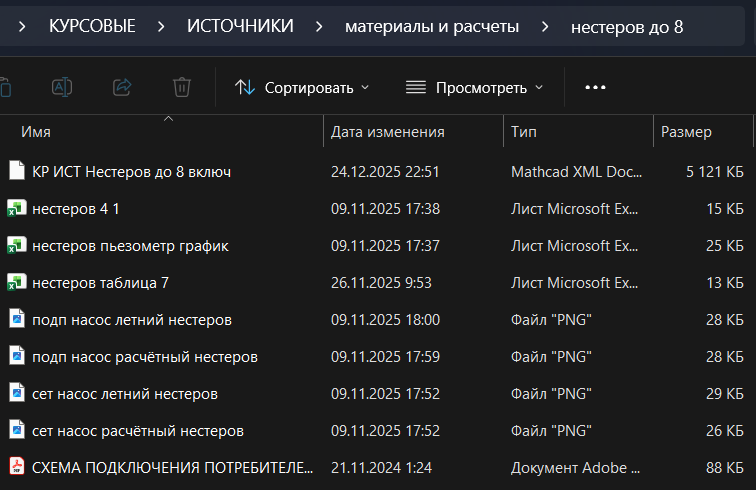Expand the chevron after материалы и расчеты

544,27
